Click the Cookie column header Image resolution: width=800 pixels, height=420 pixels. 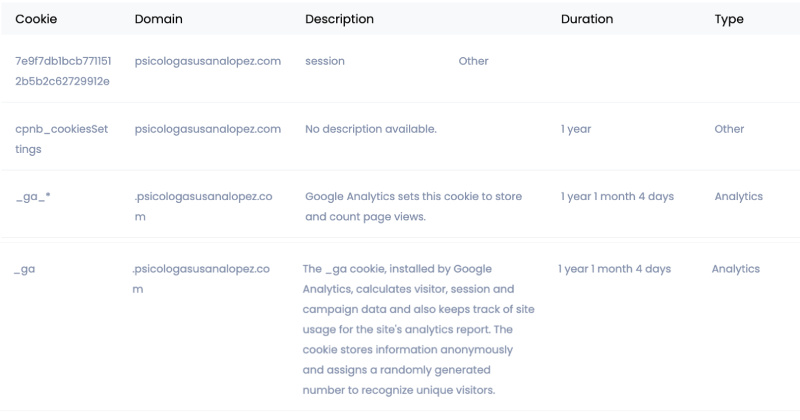35,19
